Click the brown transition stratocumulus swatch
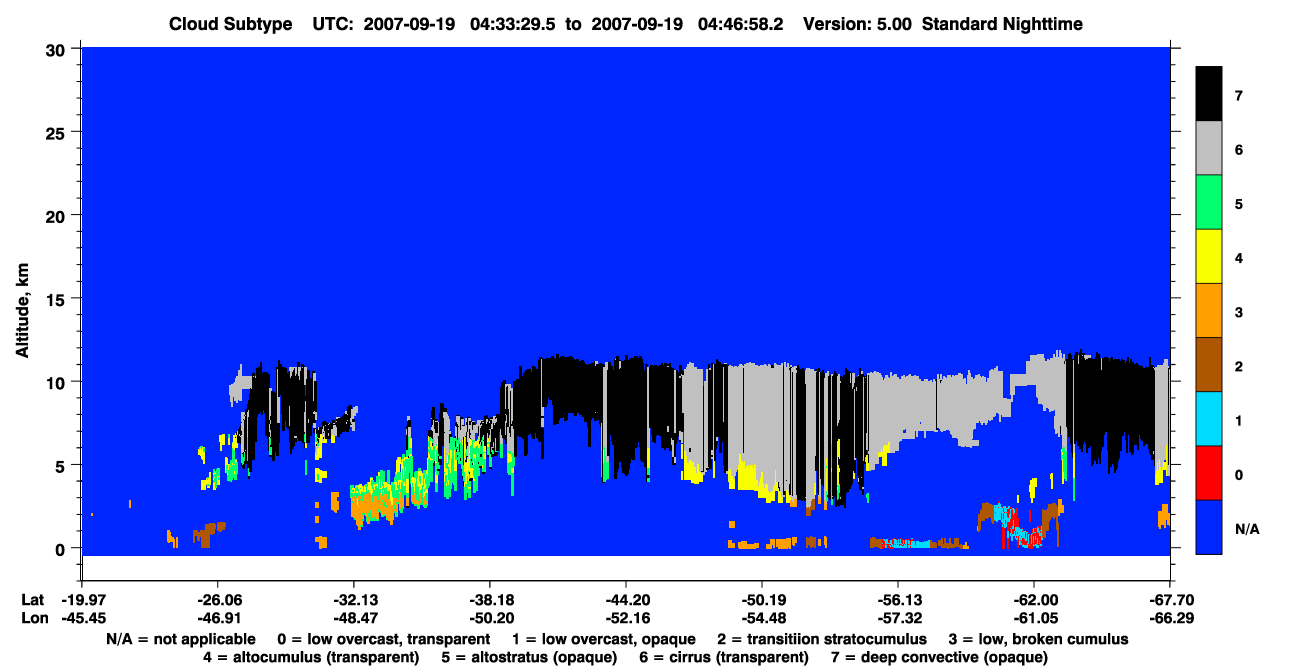Screen dimensions: 1300x667 tap(1209, 365)
